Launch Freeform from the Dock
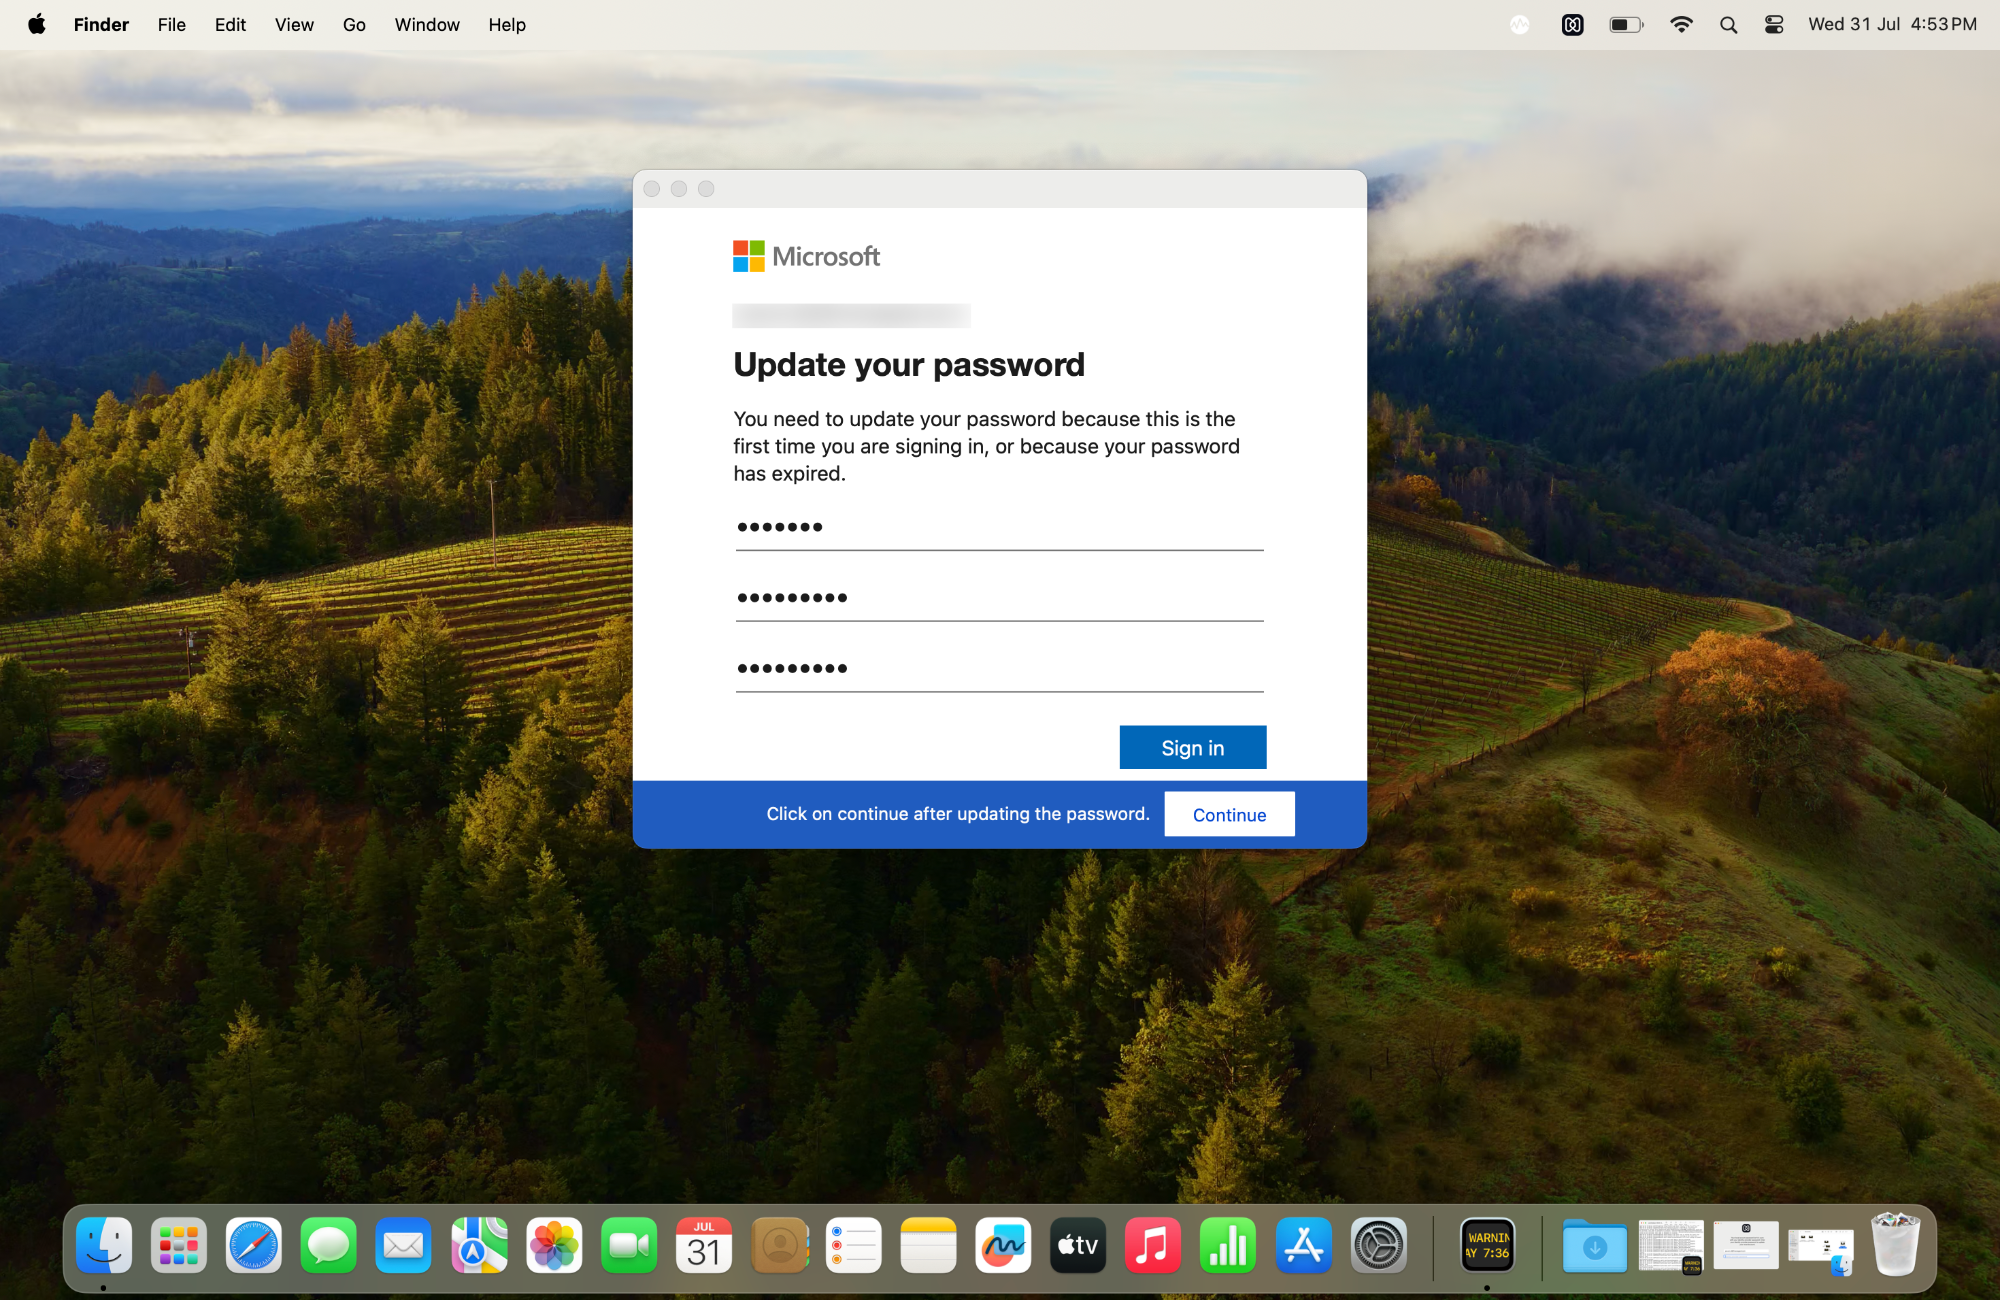Screen dimensions: 2000x1300 1004,1245
